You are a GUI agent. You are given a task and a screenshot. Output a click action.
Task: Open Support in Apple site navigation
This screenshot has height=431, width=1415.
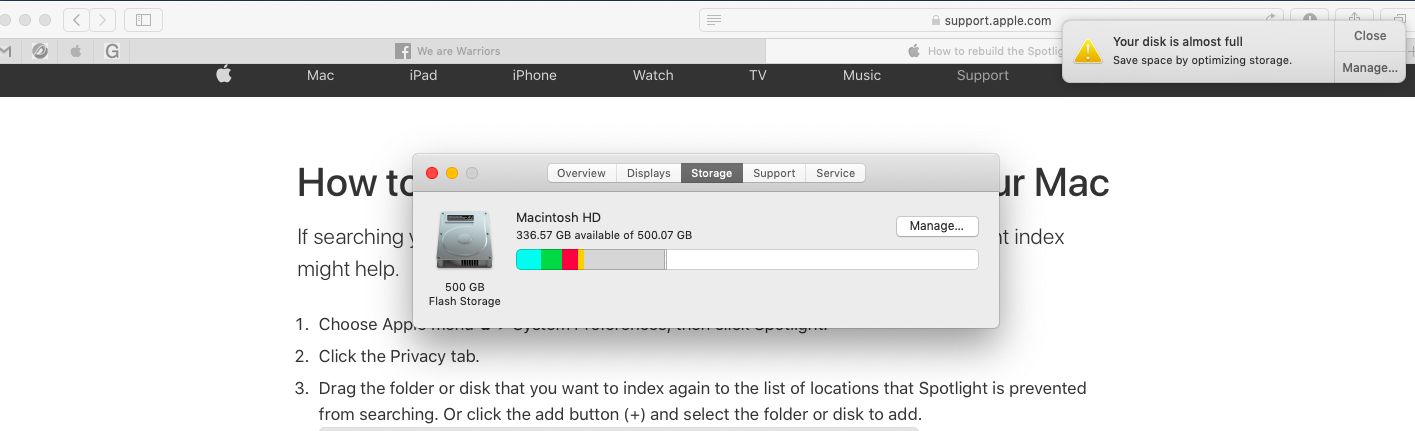pyautogui.click(x=983, y=76)
